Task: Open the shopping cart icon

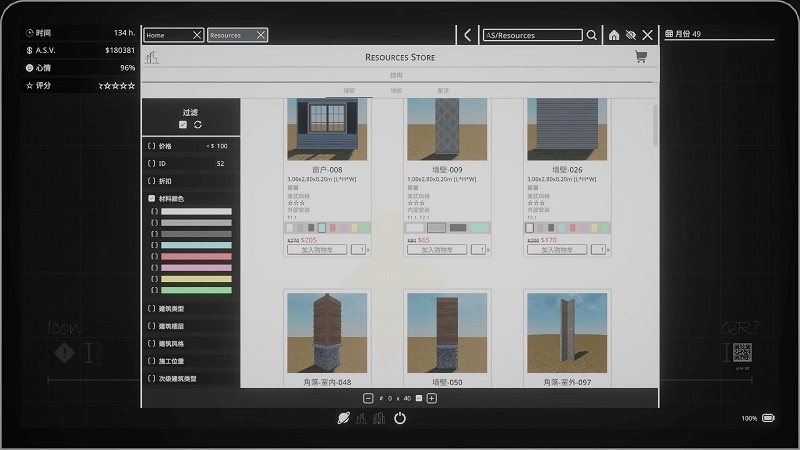Action: pos(641,57)
